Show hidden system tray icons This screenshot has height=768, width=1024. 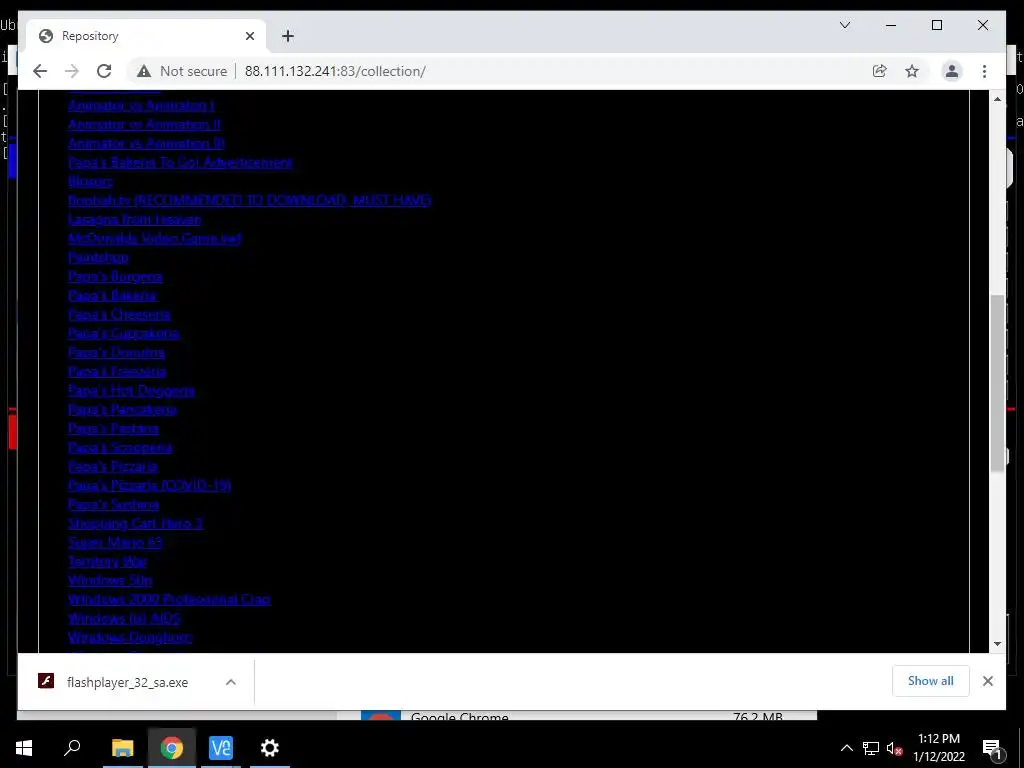point(846,748)
